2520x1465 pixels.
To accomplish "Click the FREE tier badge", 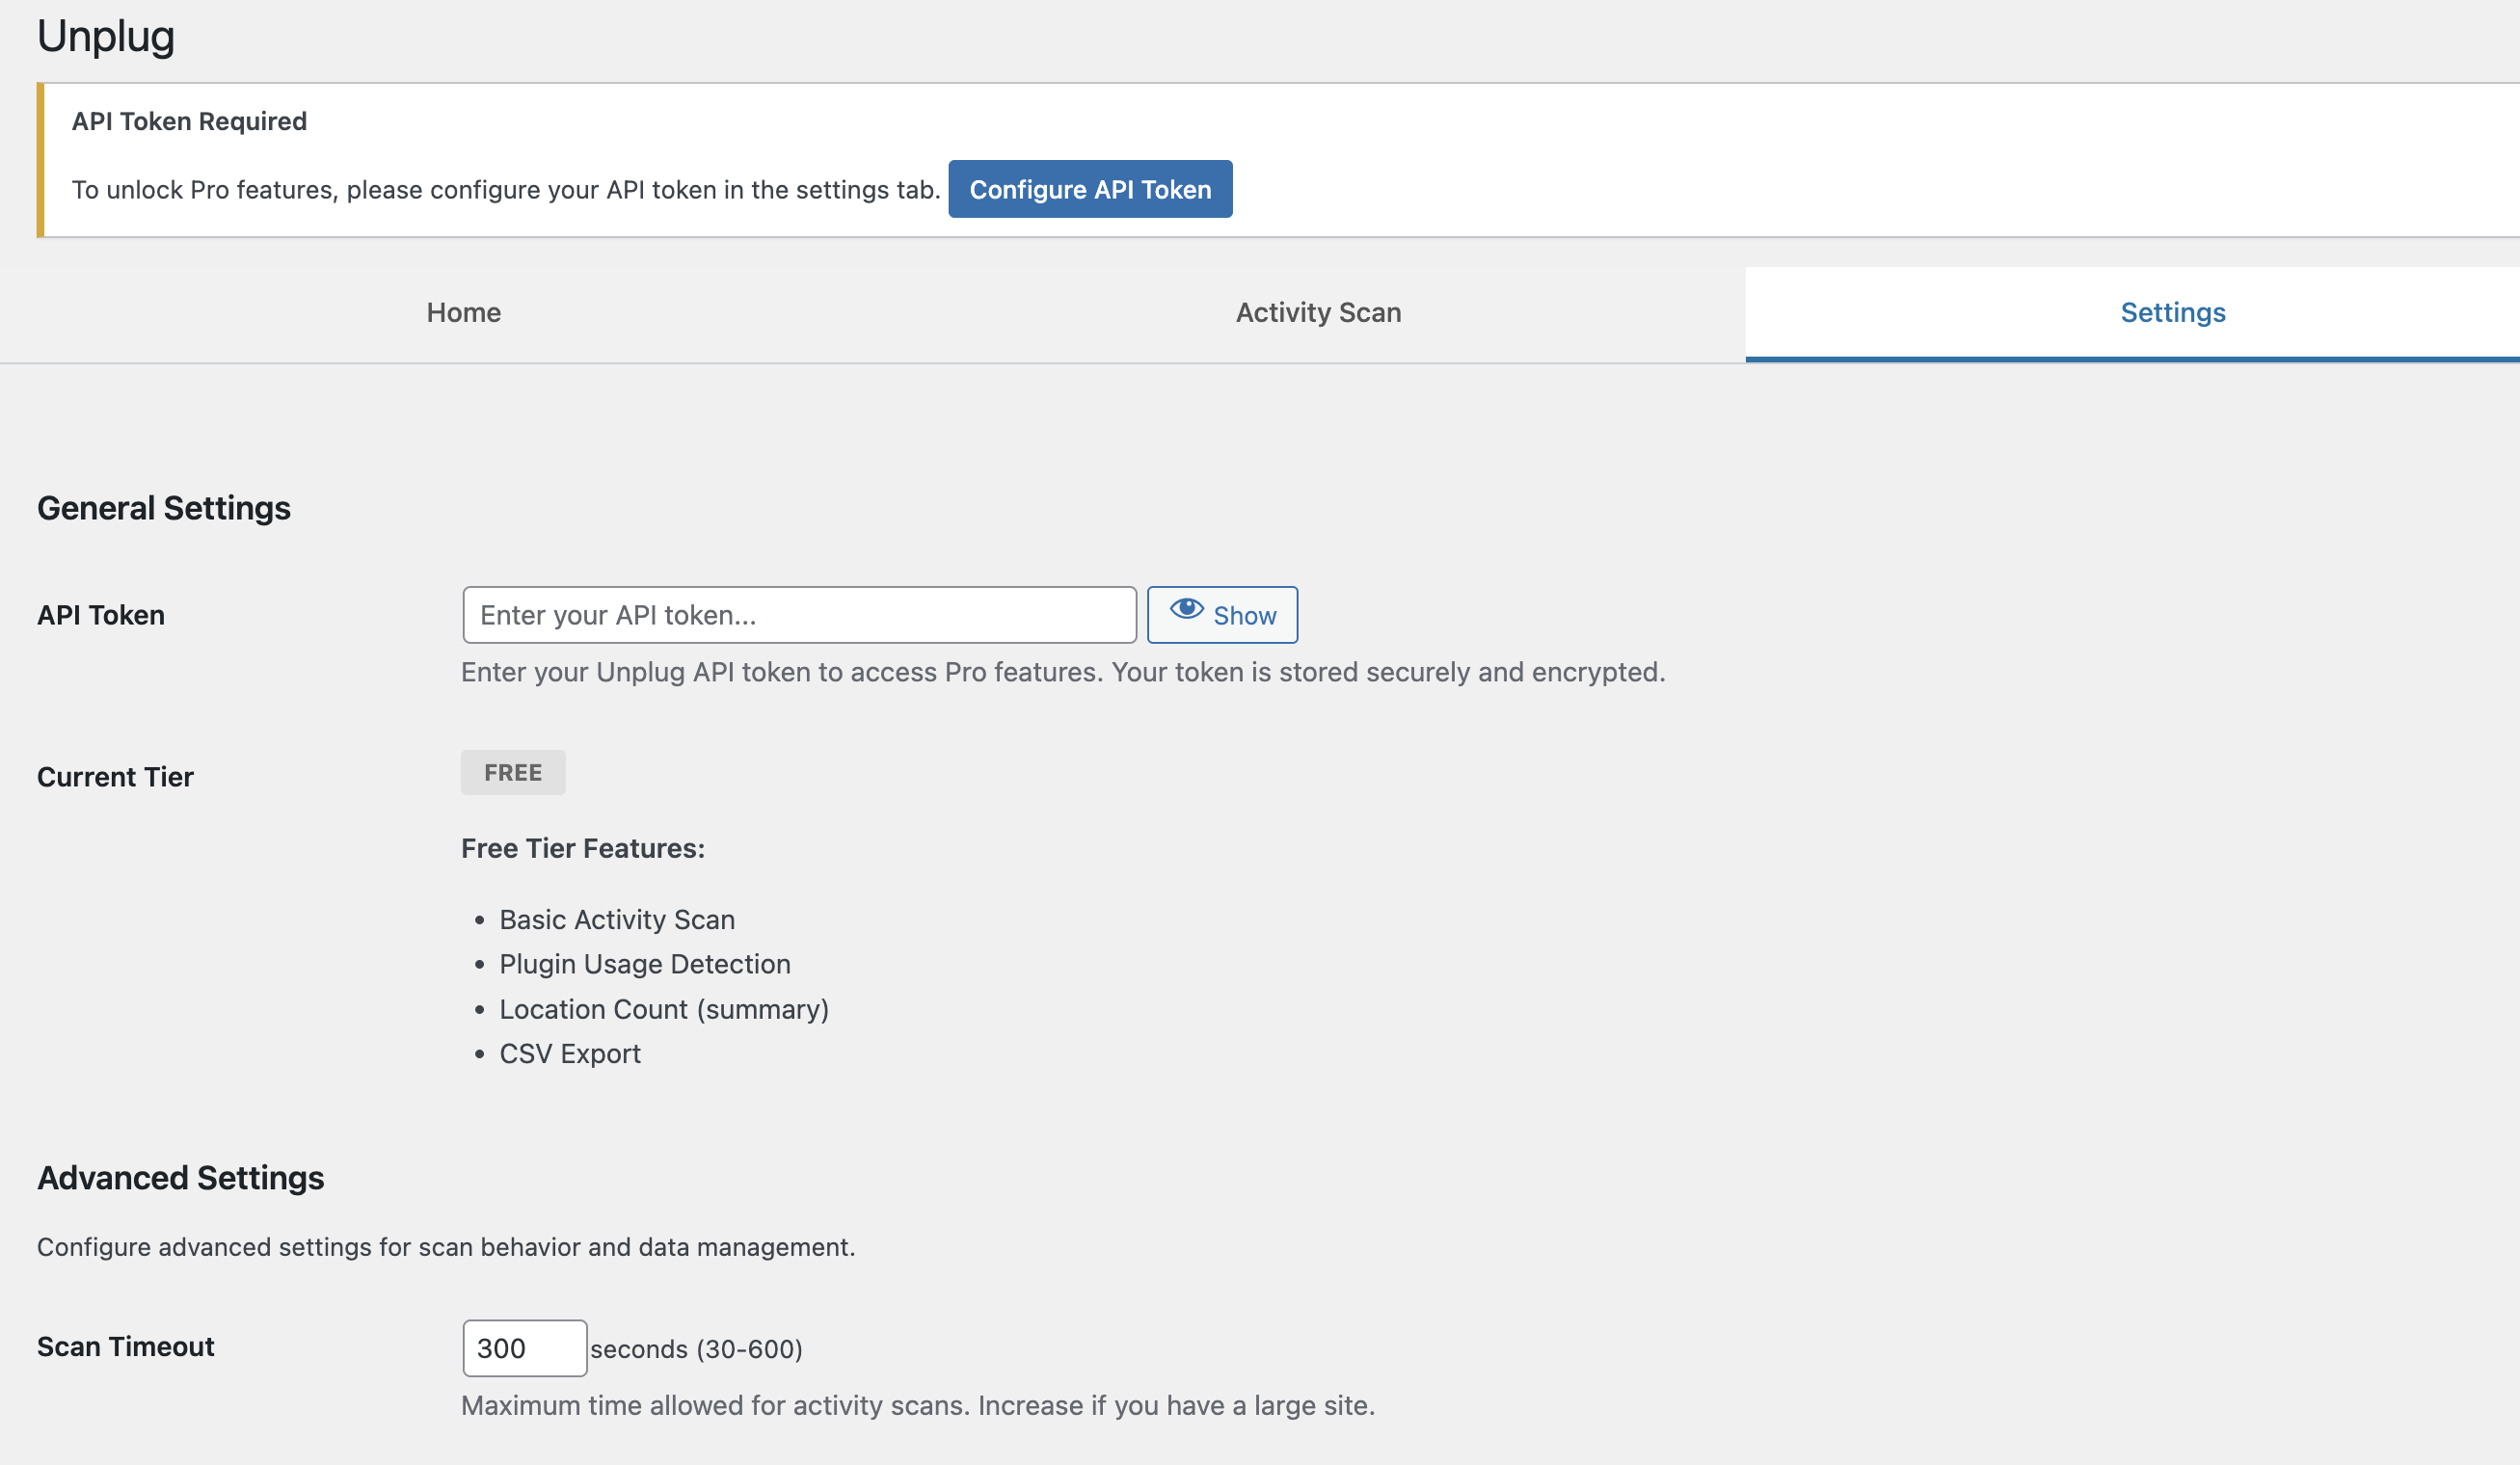I will (x=513, y=773).
